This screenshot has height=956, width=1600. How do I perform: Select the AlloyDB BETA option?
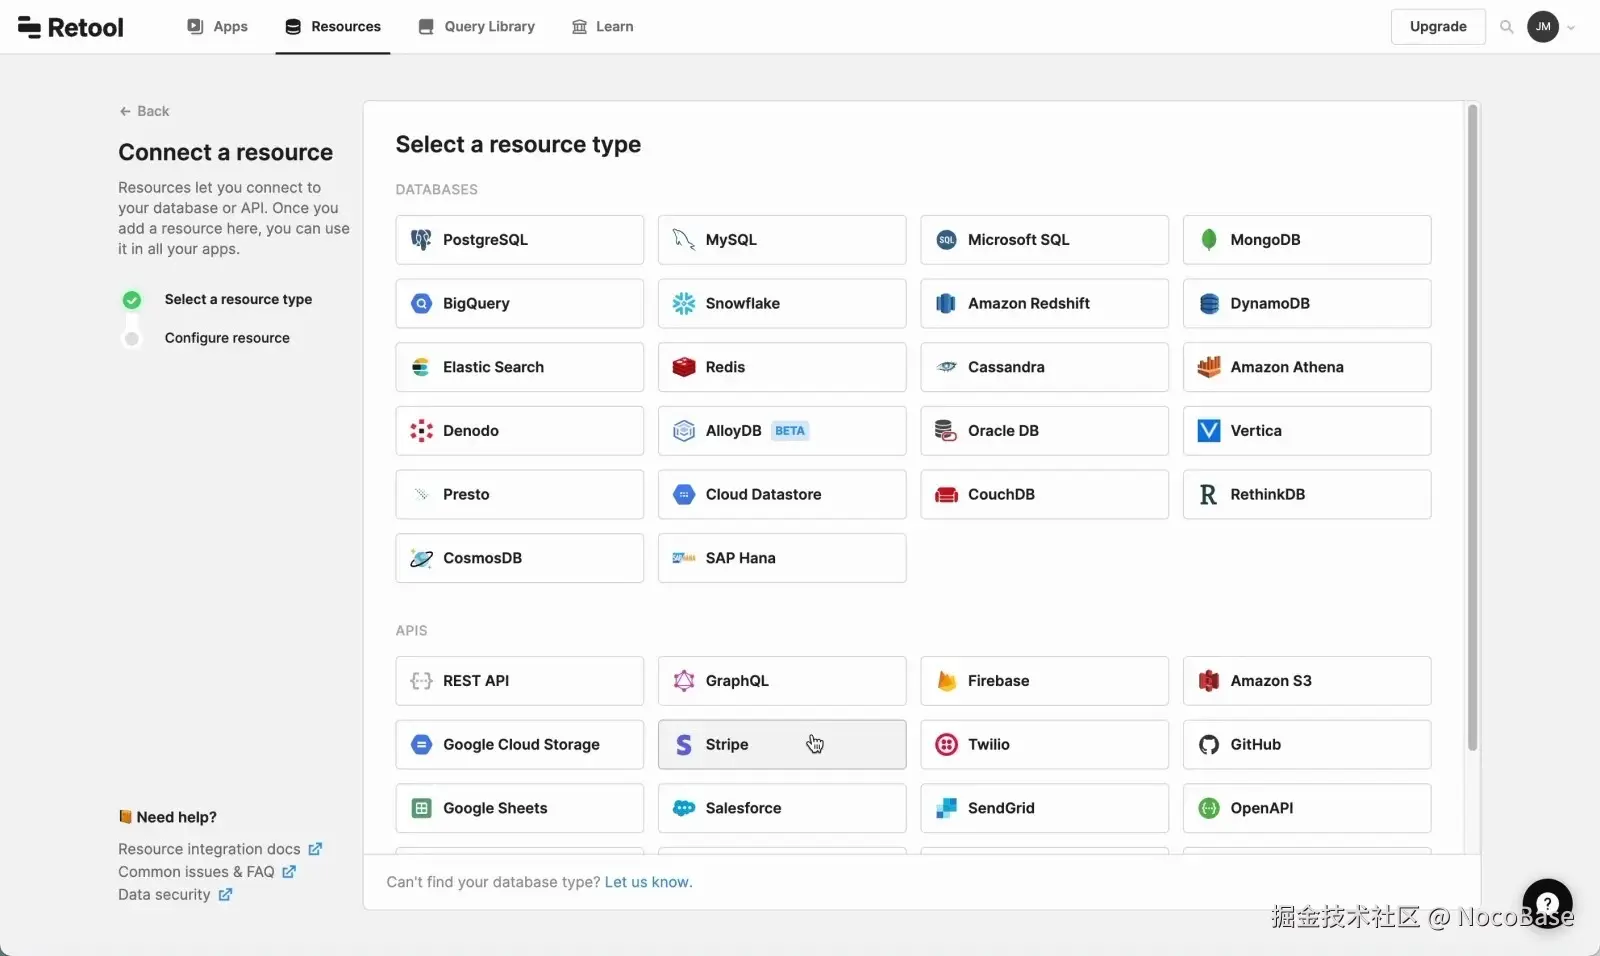click(x=782, y=430)
